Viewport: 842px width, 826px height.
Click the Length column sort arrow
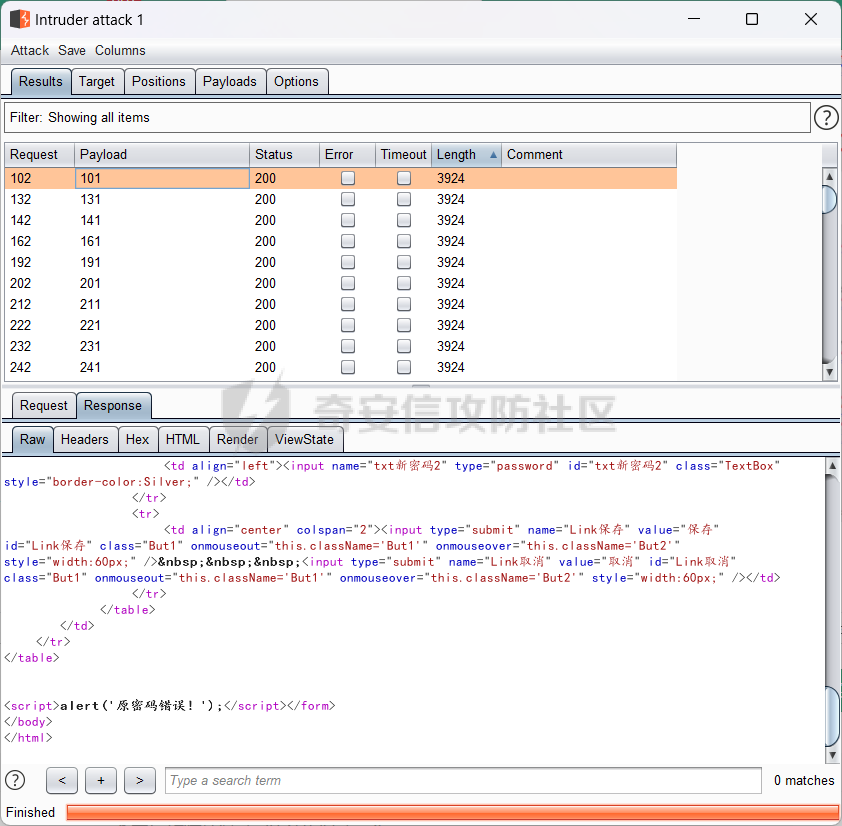pyautogui.click(x=493, y=155)
